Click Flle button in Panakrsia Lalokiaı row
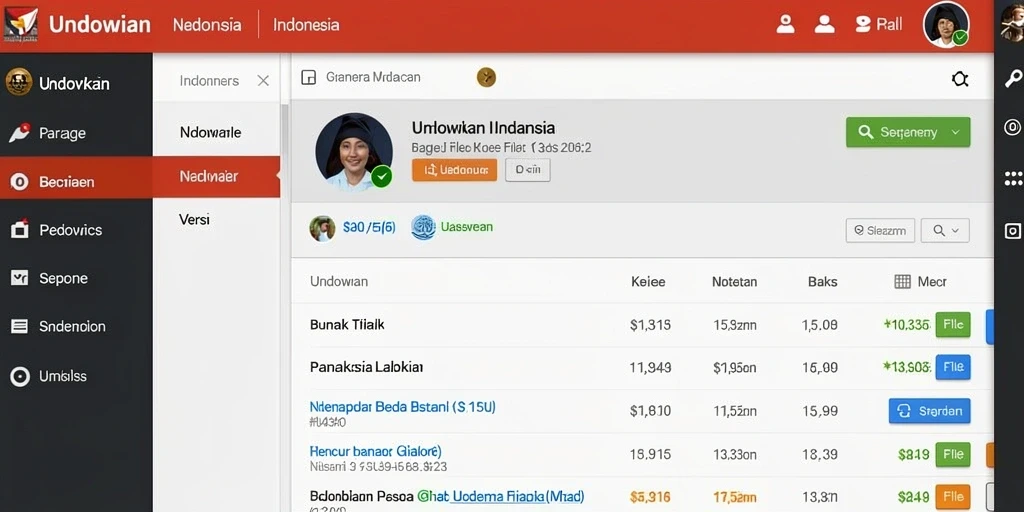This screenshot has height=512, width=1024. [953, 368]
